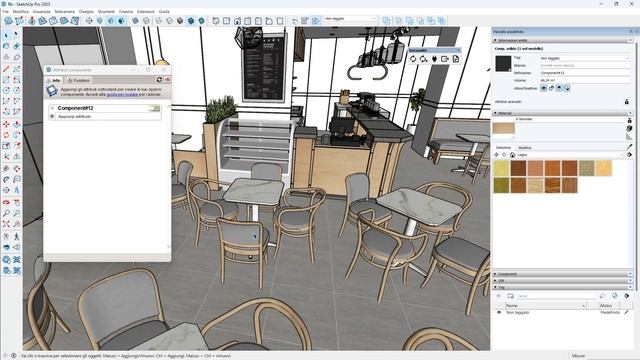Screen dimensions: 640x360
Task: Open the tag dropdown in top toolbar
Action: pos(350,19)
